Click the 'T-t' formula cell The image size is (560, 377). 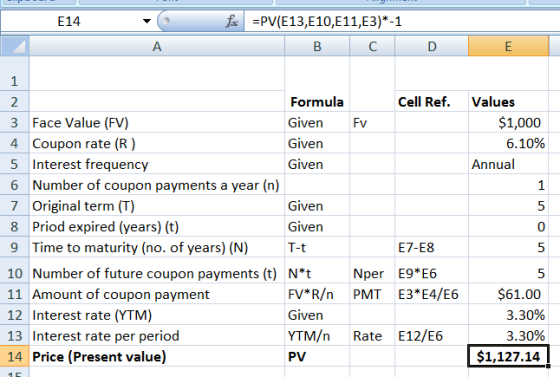pos(317,247)
